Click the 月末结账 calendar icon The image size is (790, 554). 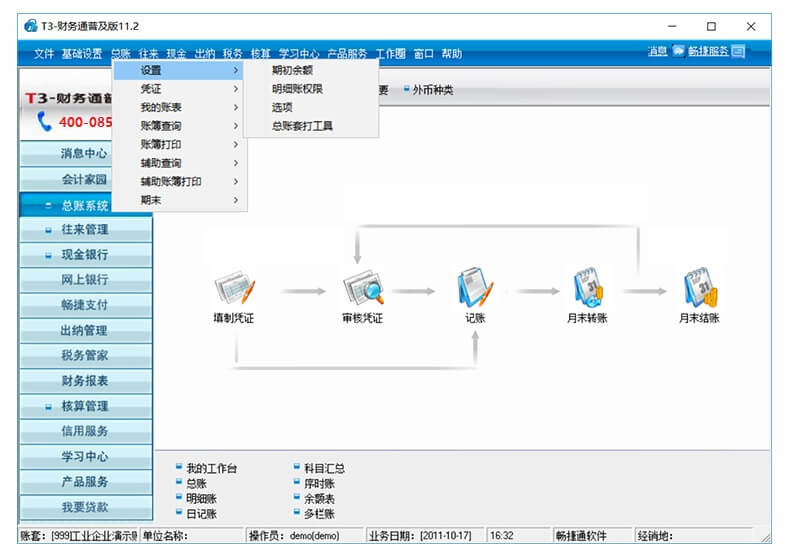699,289
